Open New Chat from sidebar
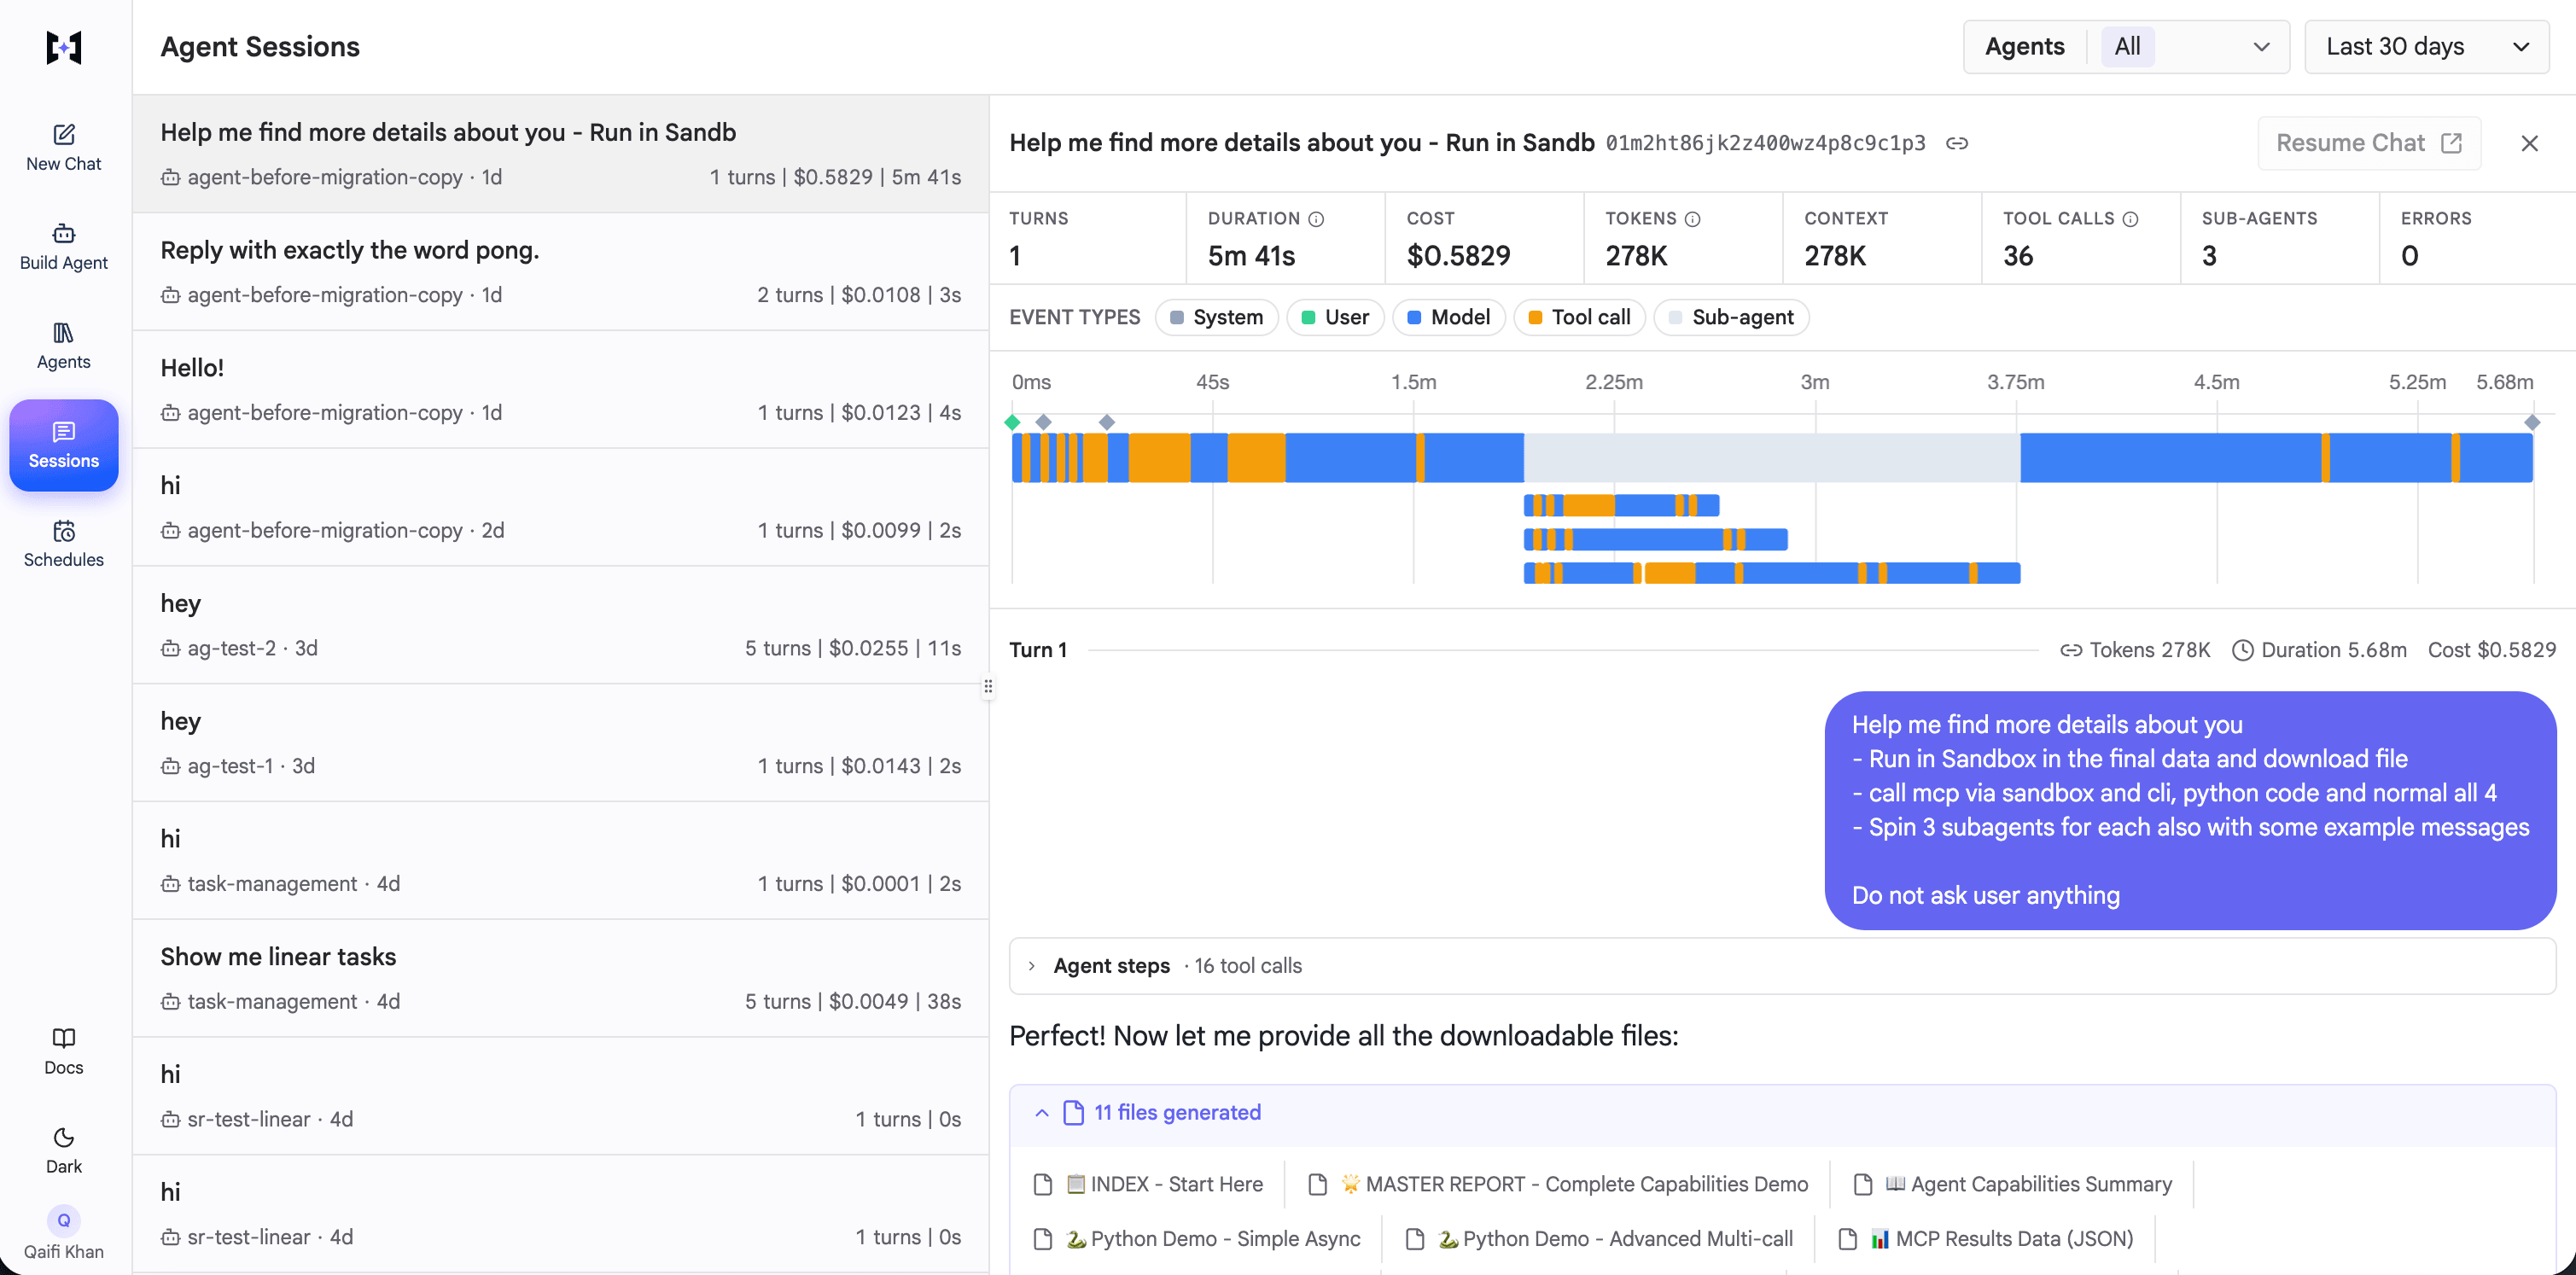 (64, 148)
